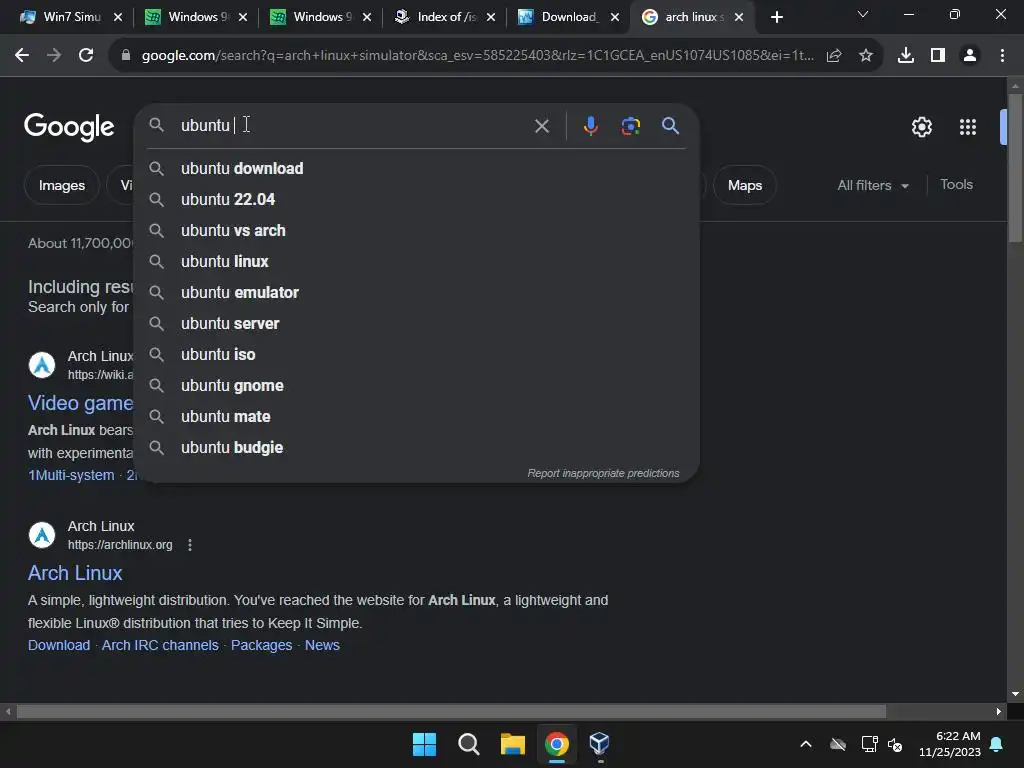1024x768 pixels.
Task: Open Windows taskbar search
Action: coord(469,744)
